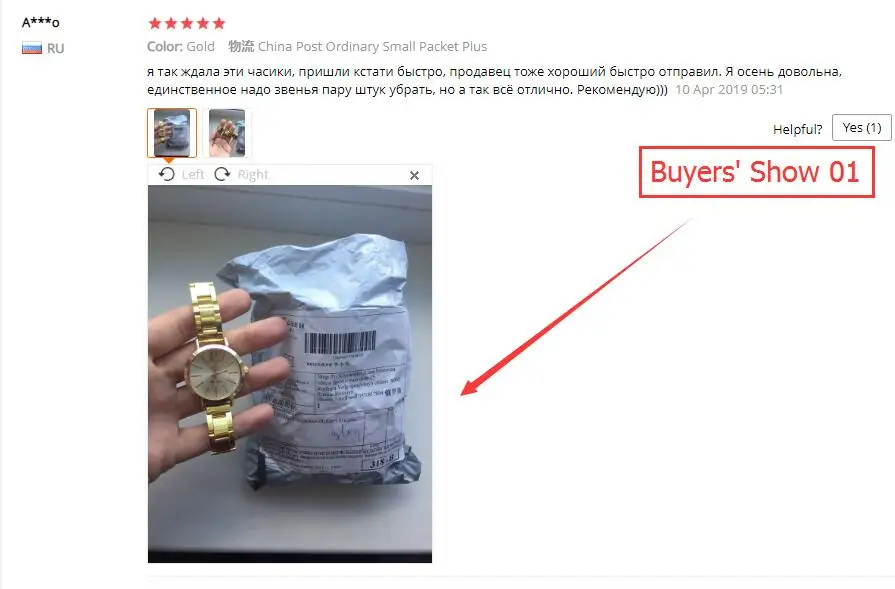Click the Buyers' Show 01 label box

tap(756, 172)
